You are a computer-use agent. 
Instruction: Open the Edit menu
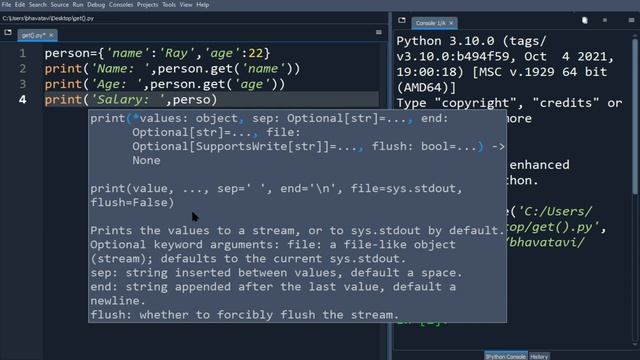pos(20,5)
